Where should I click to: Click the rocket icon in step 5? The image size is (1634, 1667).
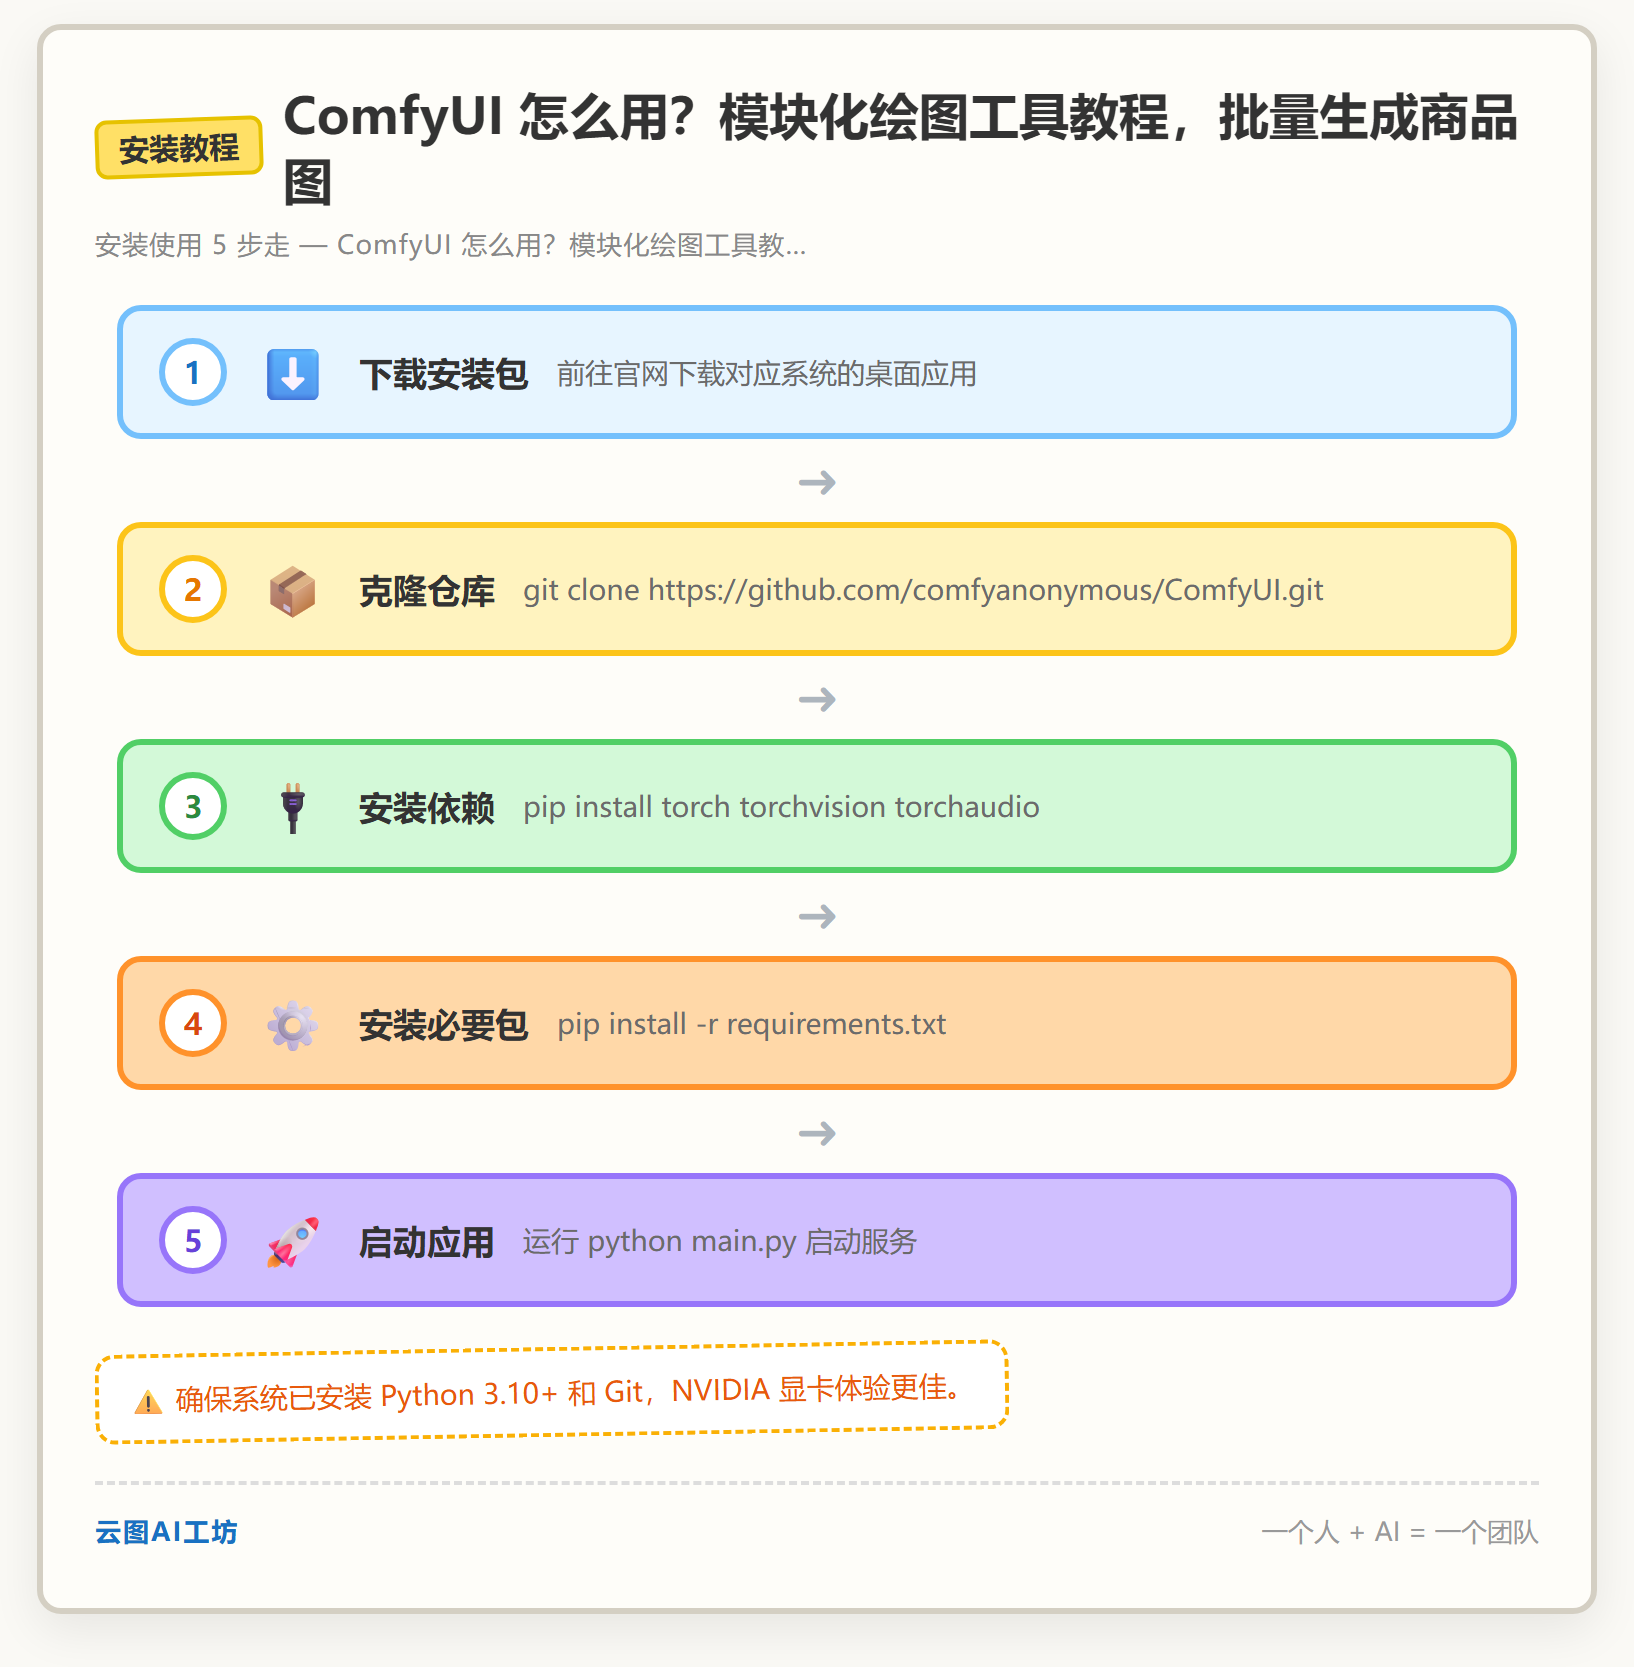[x=293, y=1242]
